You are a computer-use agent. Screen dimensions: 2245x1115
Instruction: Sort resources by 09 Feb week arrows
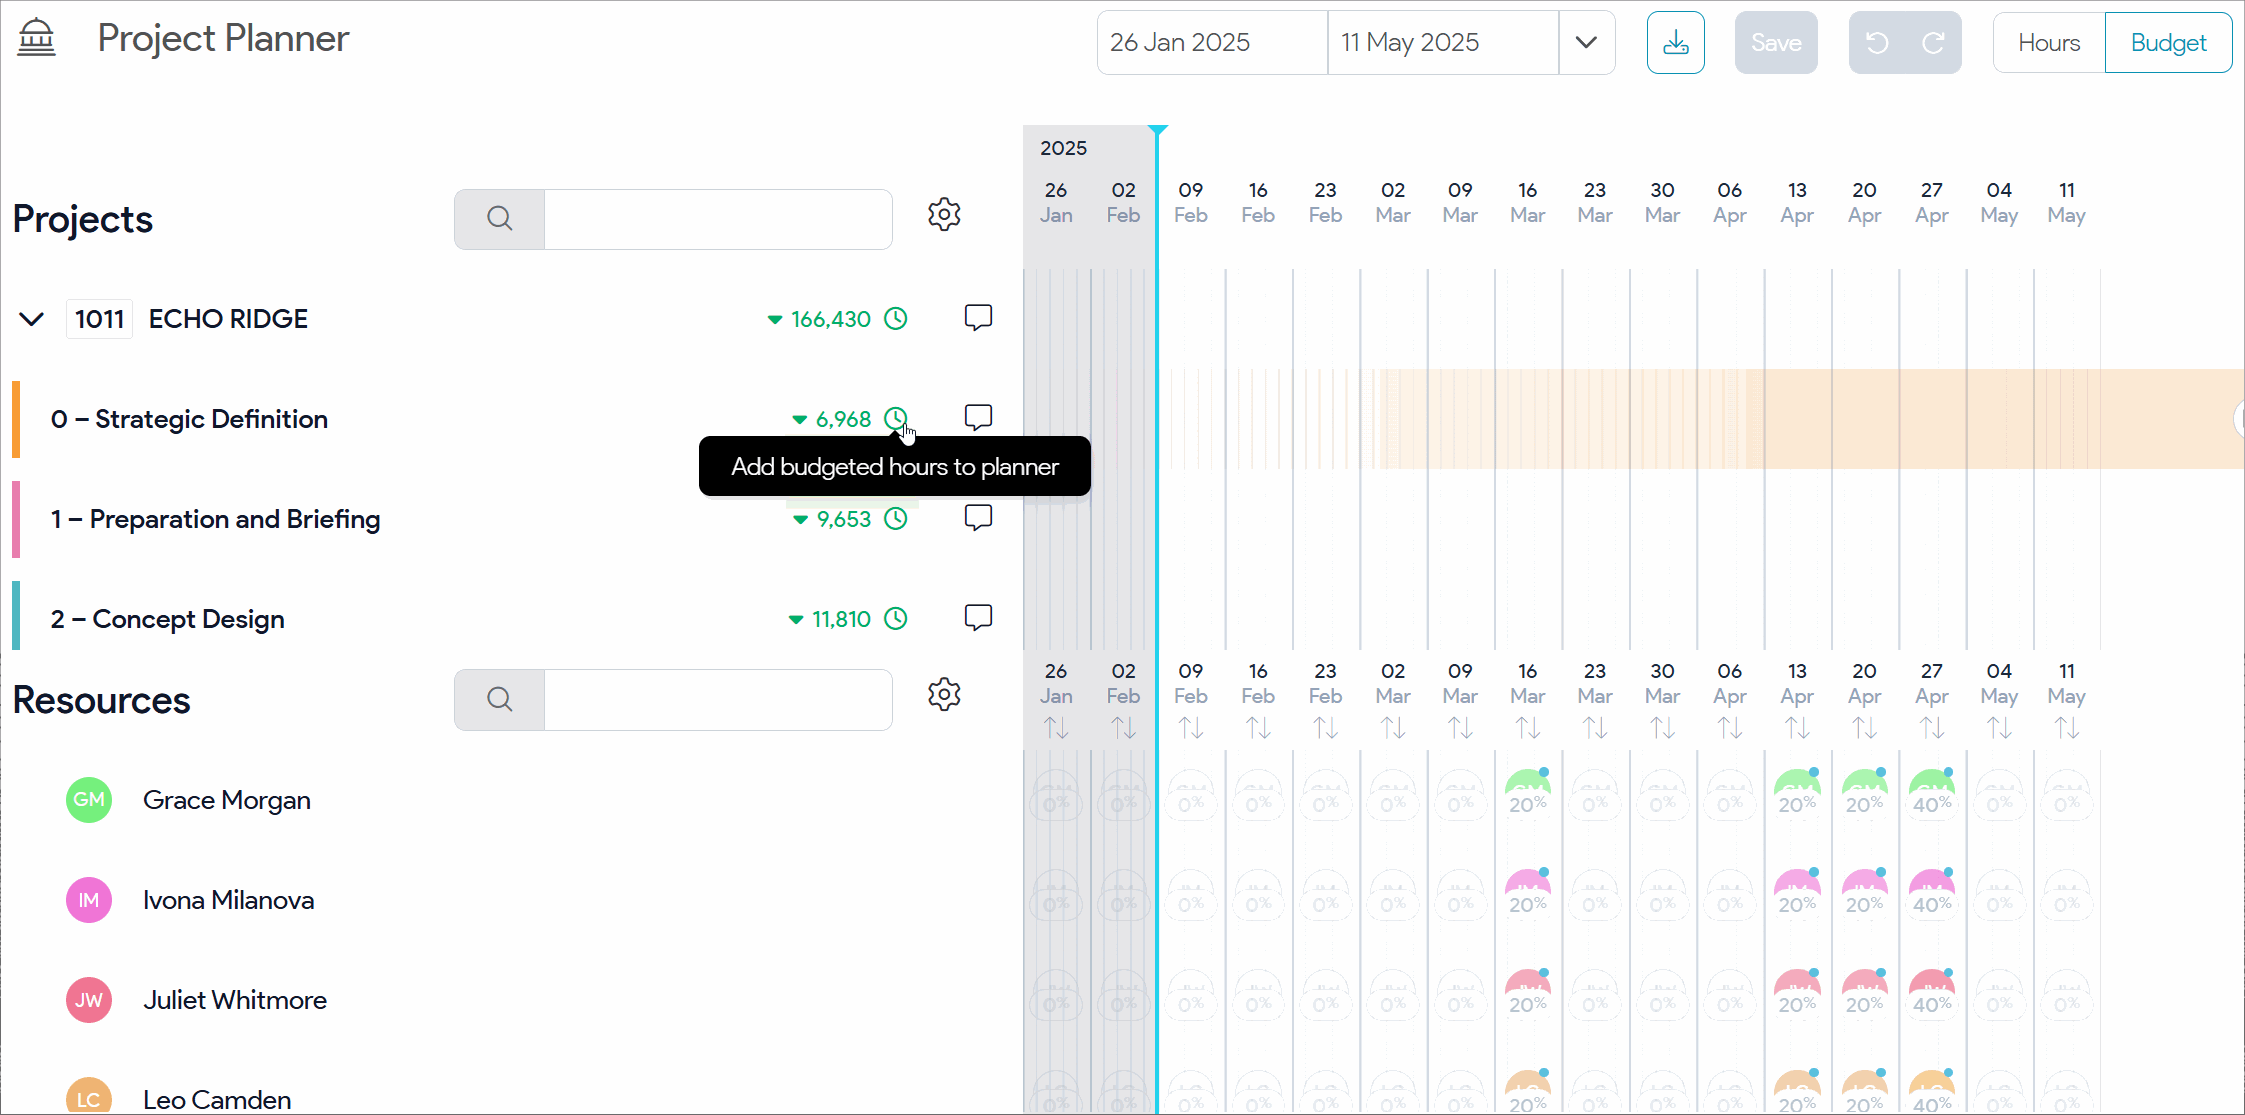(1191, 728)
